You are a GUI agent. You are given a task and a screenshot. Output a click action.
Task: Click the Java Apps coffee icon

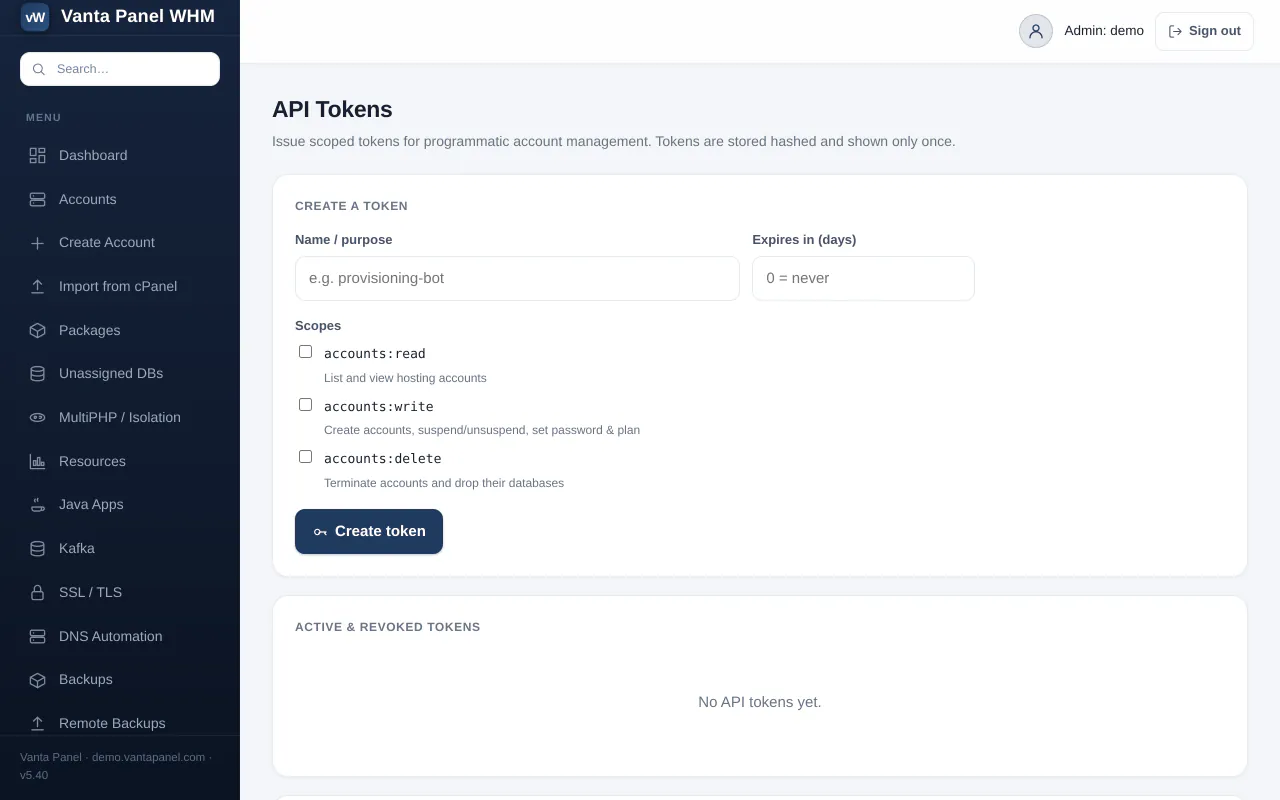(x=37, y=505)
